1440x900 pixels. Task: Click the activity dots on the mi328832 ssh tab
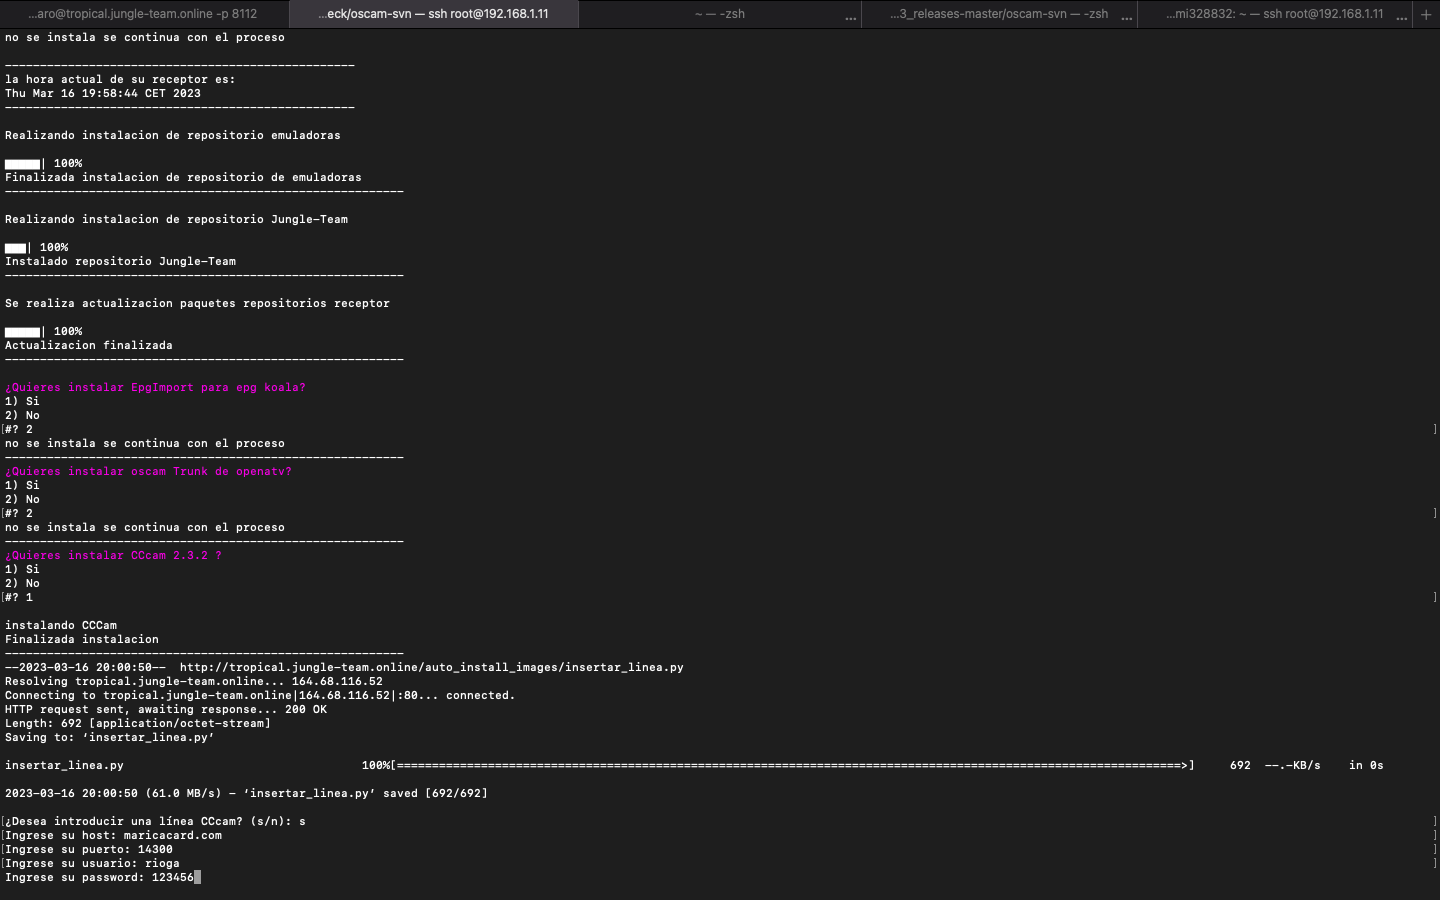[x=1401, y=17]
